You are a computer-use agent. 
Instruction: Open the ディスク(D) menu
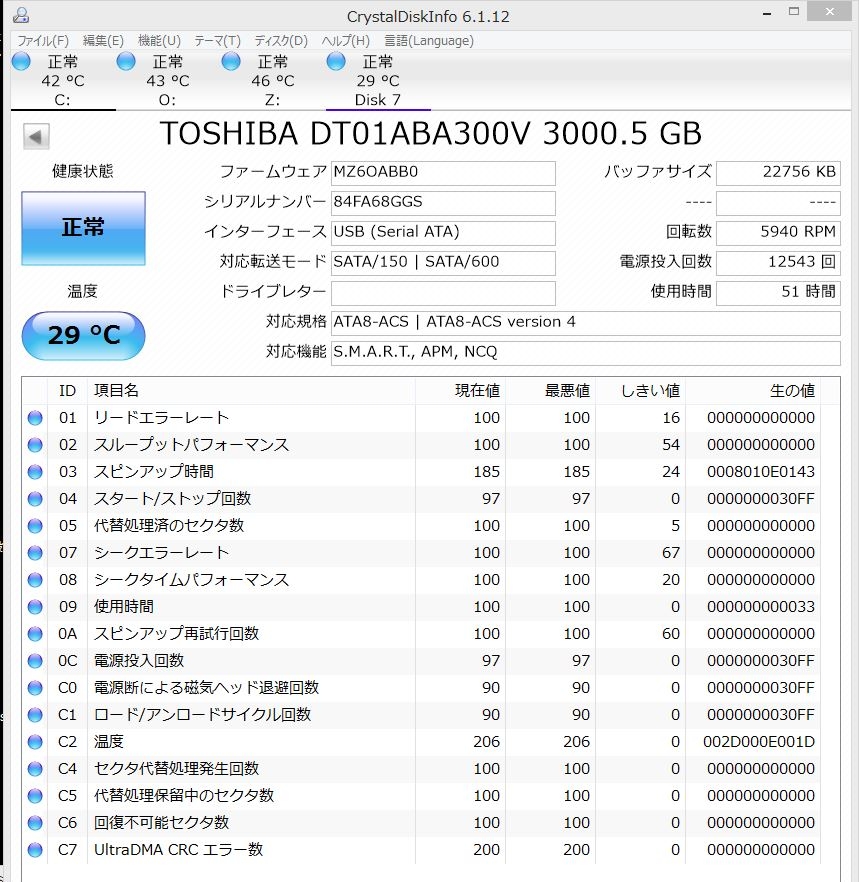click(281, 40)
